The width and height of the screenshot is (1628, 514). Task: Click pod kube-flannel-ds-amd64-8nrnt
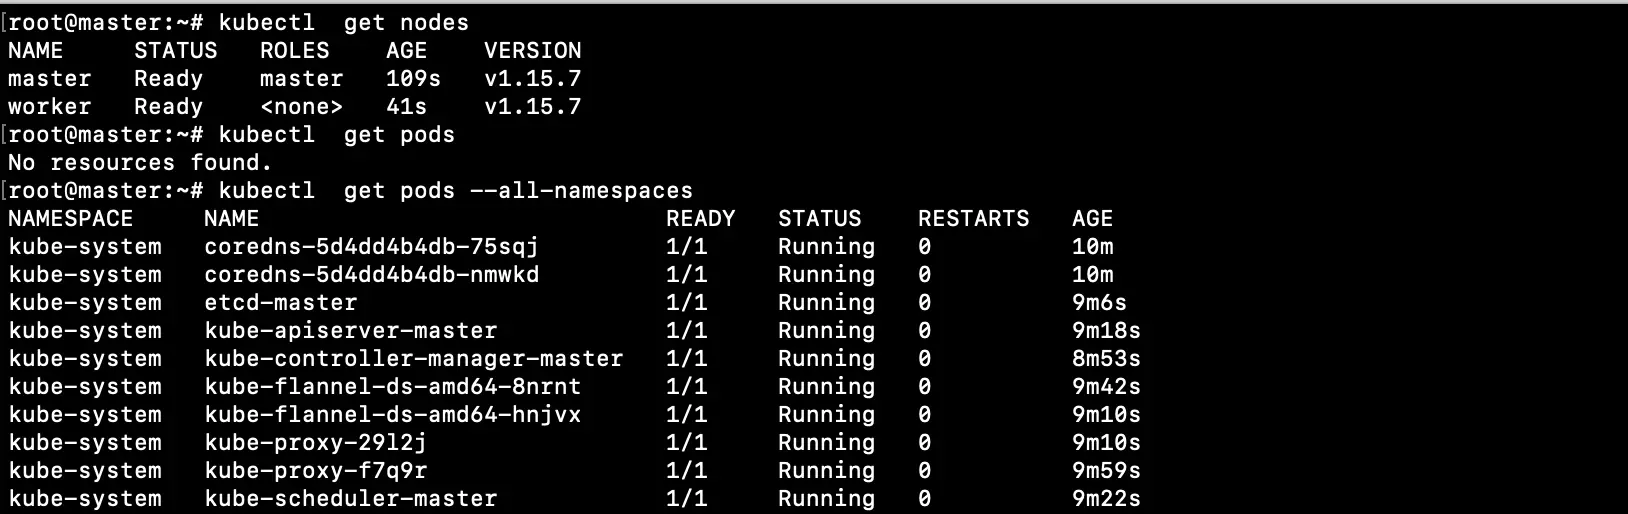coord(392,386)
